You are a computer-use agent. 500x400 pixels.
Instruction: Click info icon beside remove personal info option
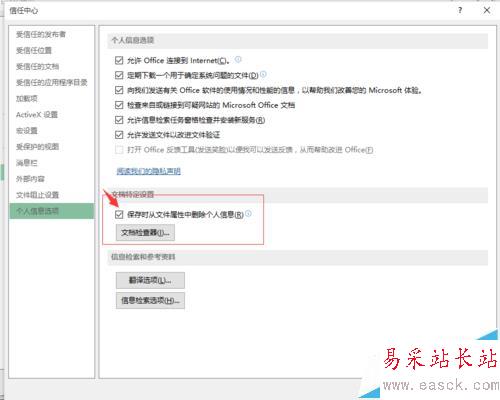click(x=248, y=213)
